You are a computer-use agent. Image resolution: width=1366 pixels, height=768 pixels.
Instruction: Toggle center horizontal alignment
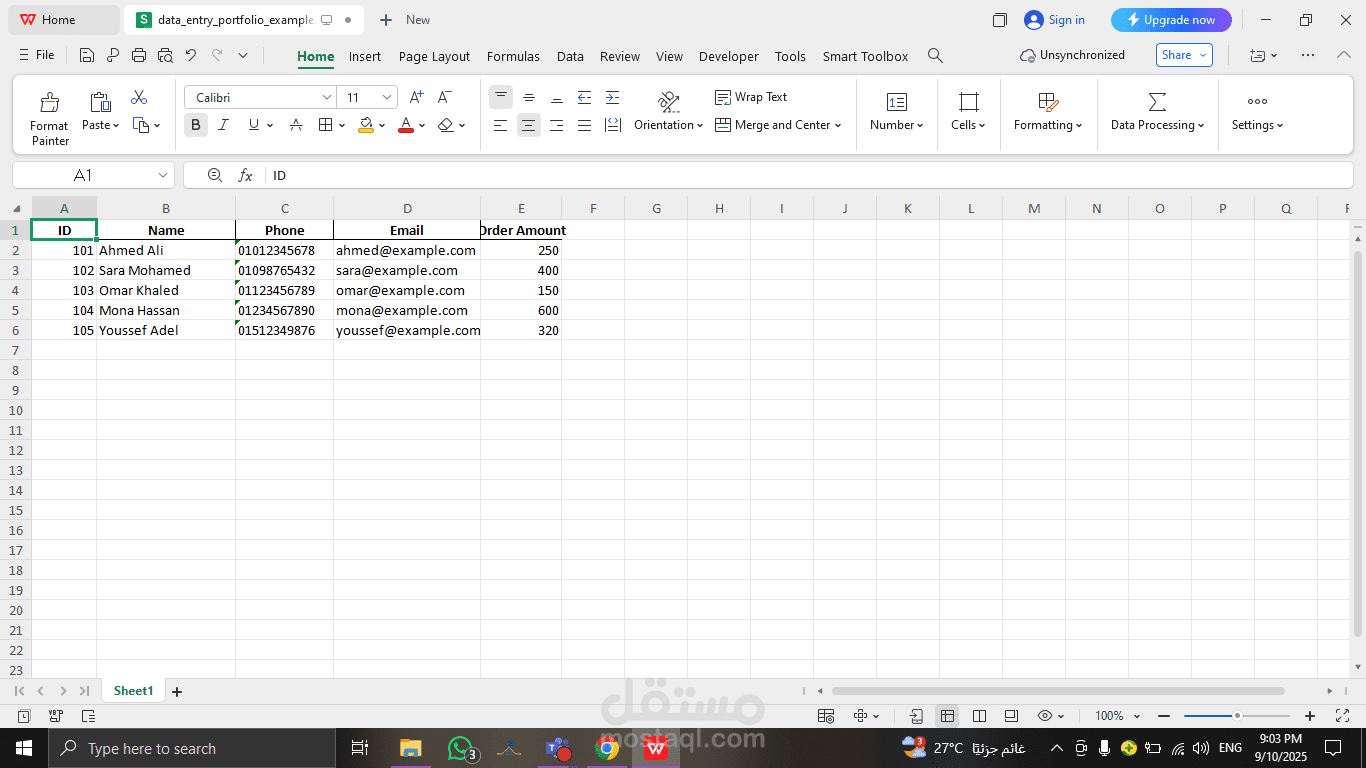point(529,125)
